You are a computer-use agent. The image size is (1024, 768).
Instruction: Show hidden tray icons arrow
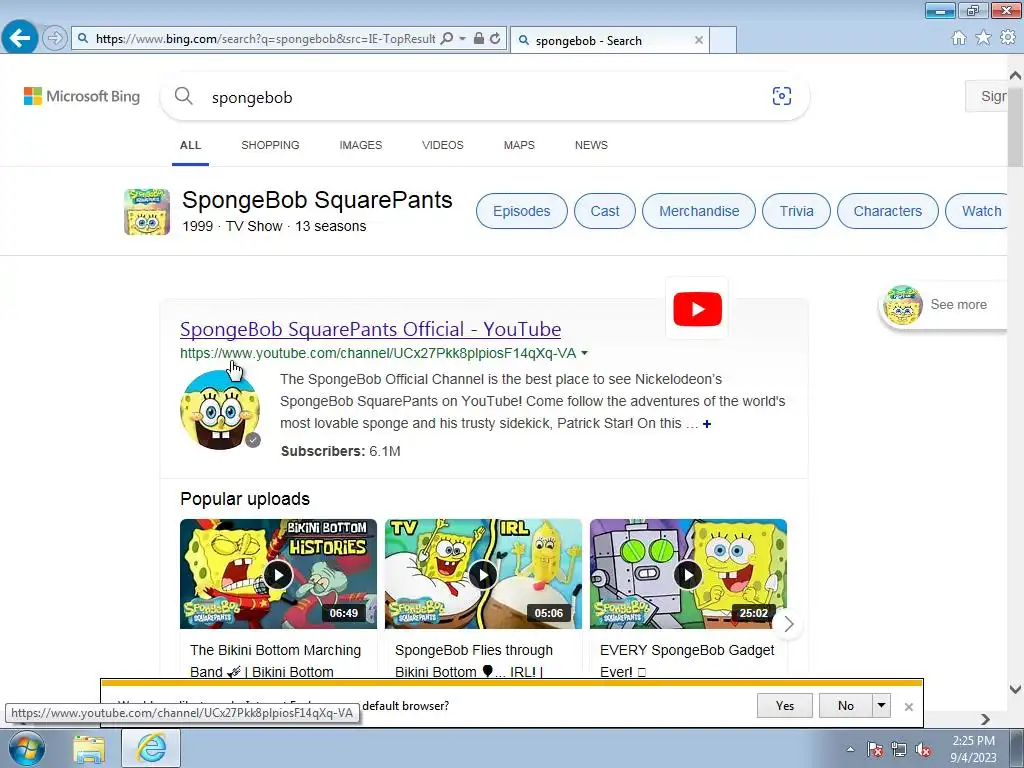click(x=850, y=749)
